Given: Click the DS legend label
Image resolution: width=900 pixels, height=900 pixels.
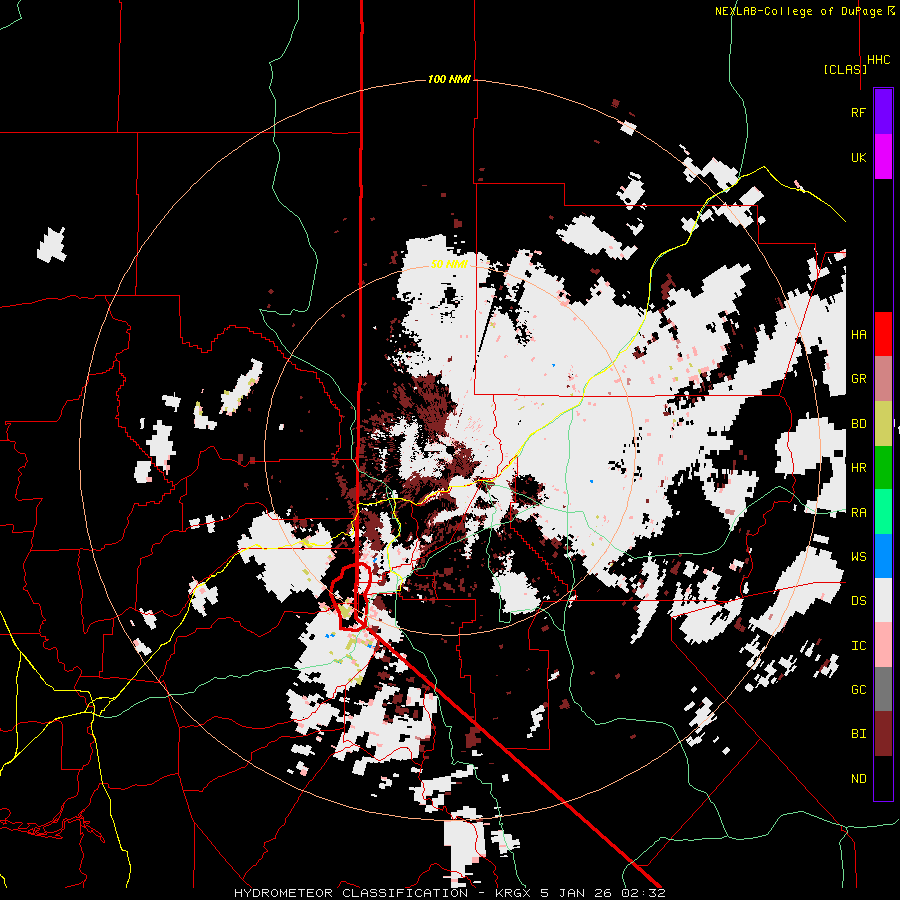Looking at the screenshot, I should 858,601.
